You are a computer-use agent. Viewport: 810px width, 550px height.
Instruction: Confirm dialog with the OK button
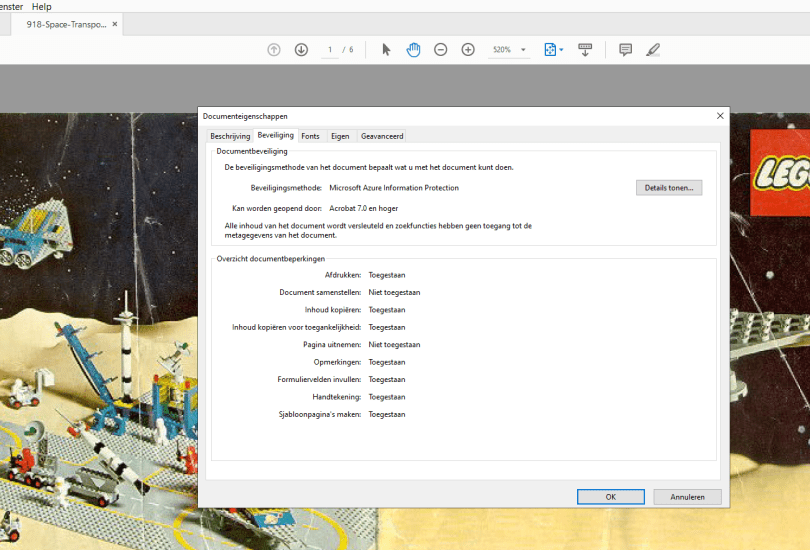[611, 497]
